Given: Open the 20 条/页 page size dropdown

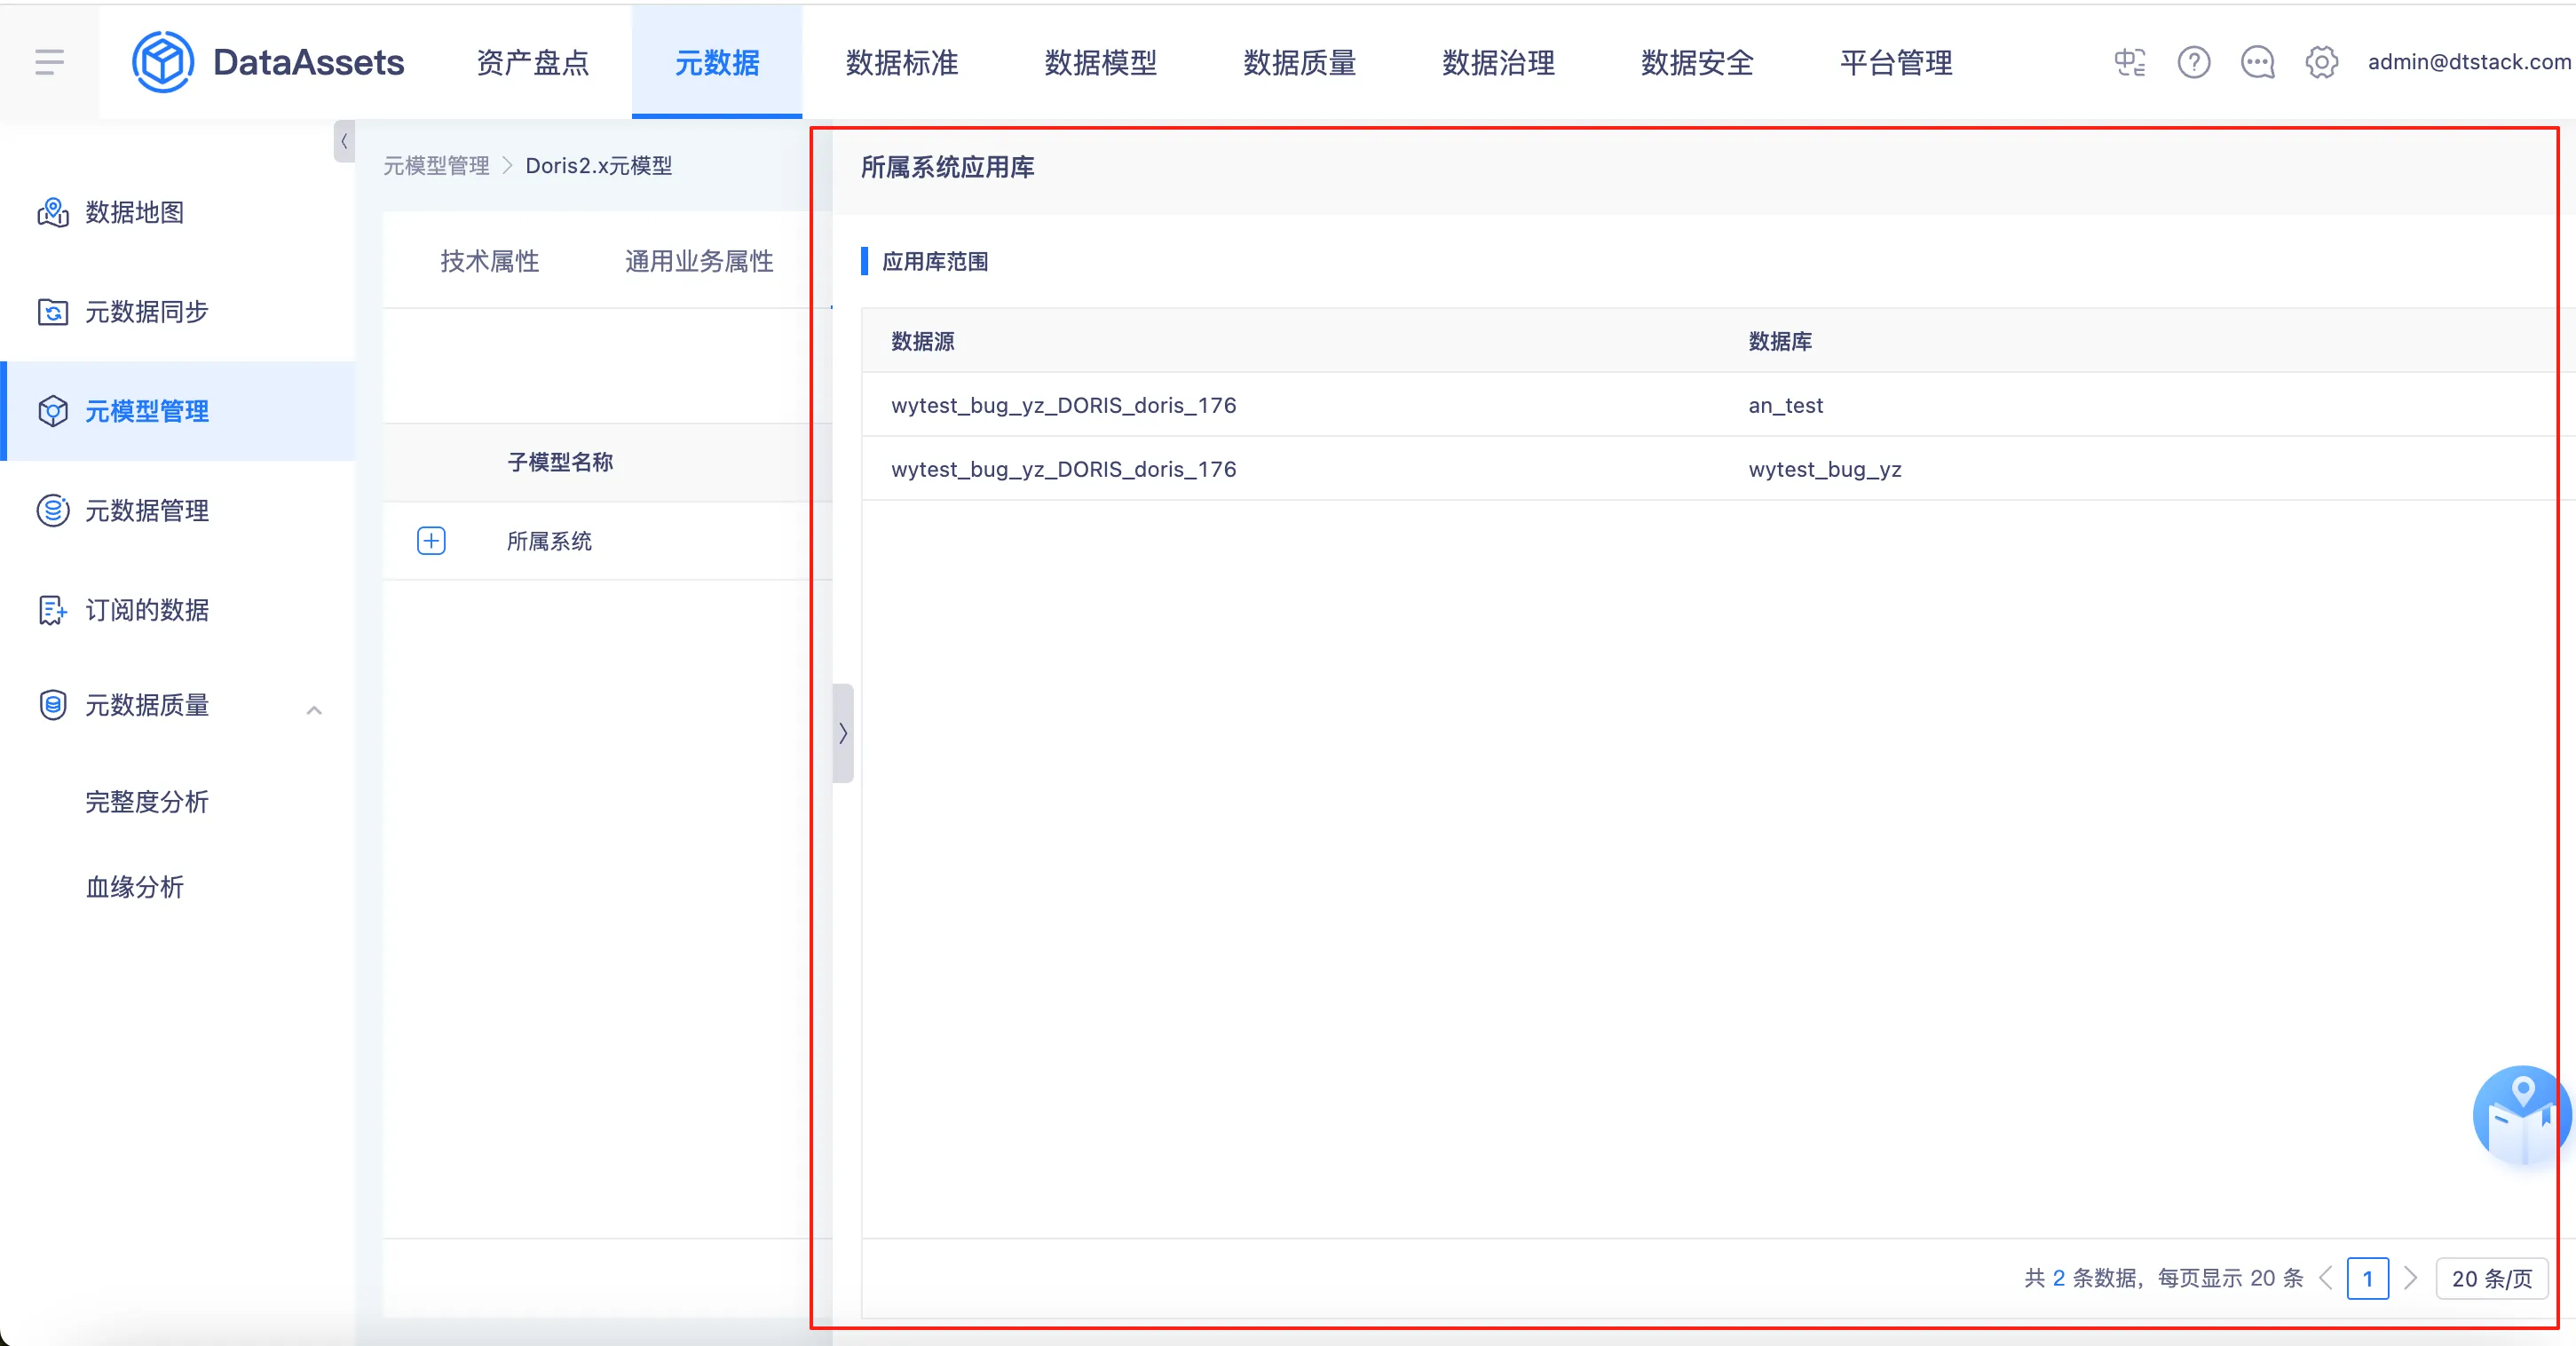Looking at the screenshot, I should coord(2491,1278).
